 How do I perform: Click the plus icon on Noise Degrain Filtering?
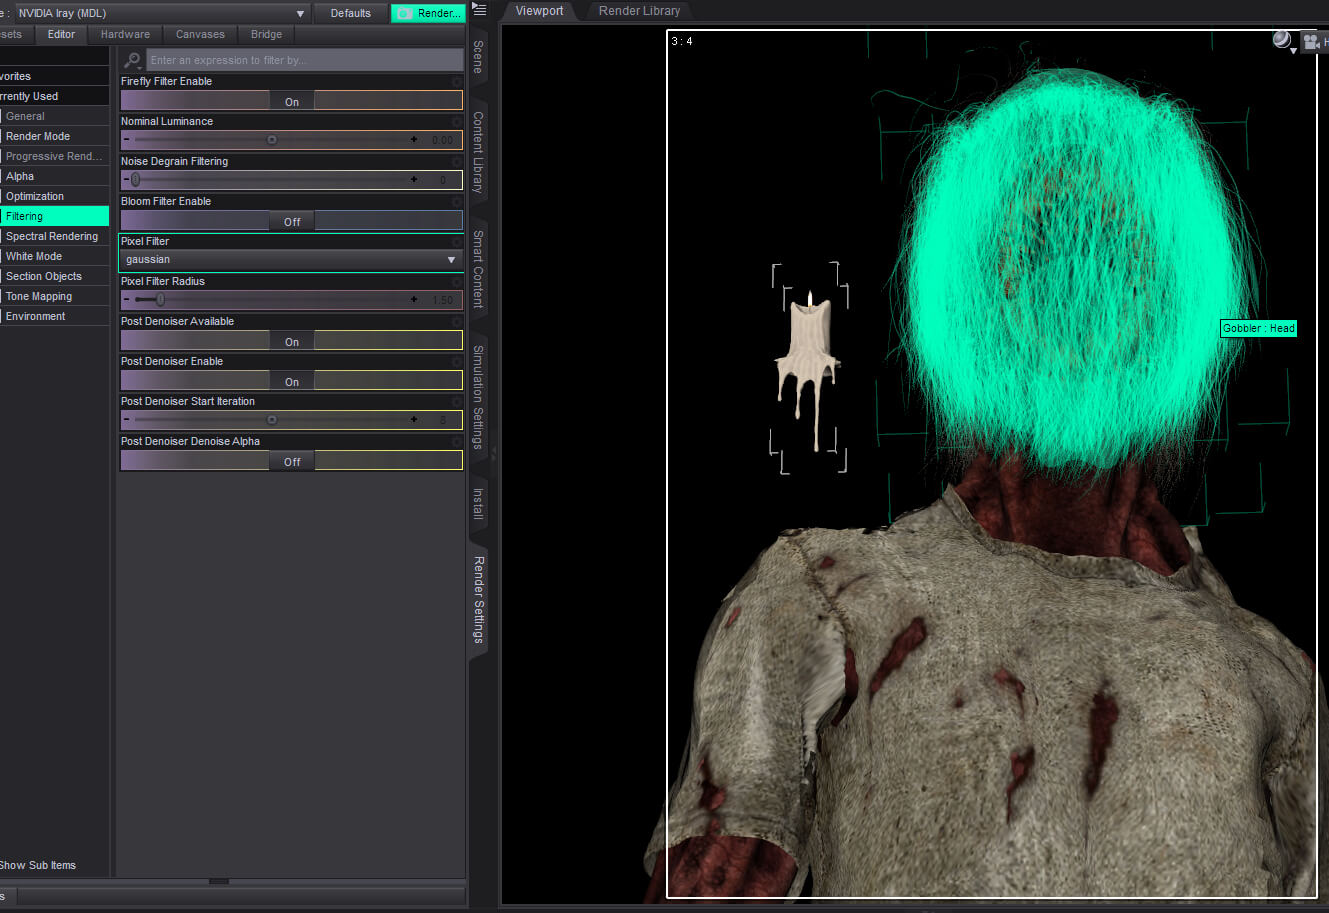click(x=414, y=180)
